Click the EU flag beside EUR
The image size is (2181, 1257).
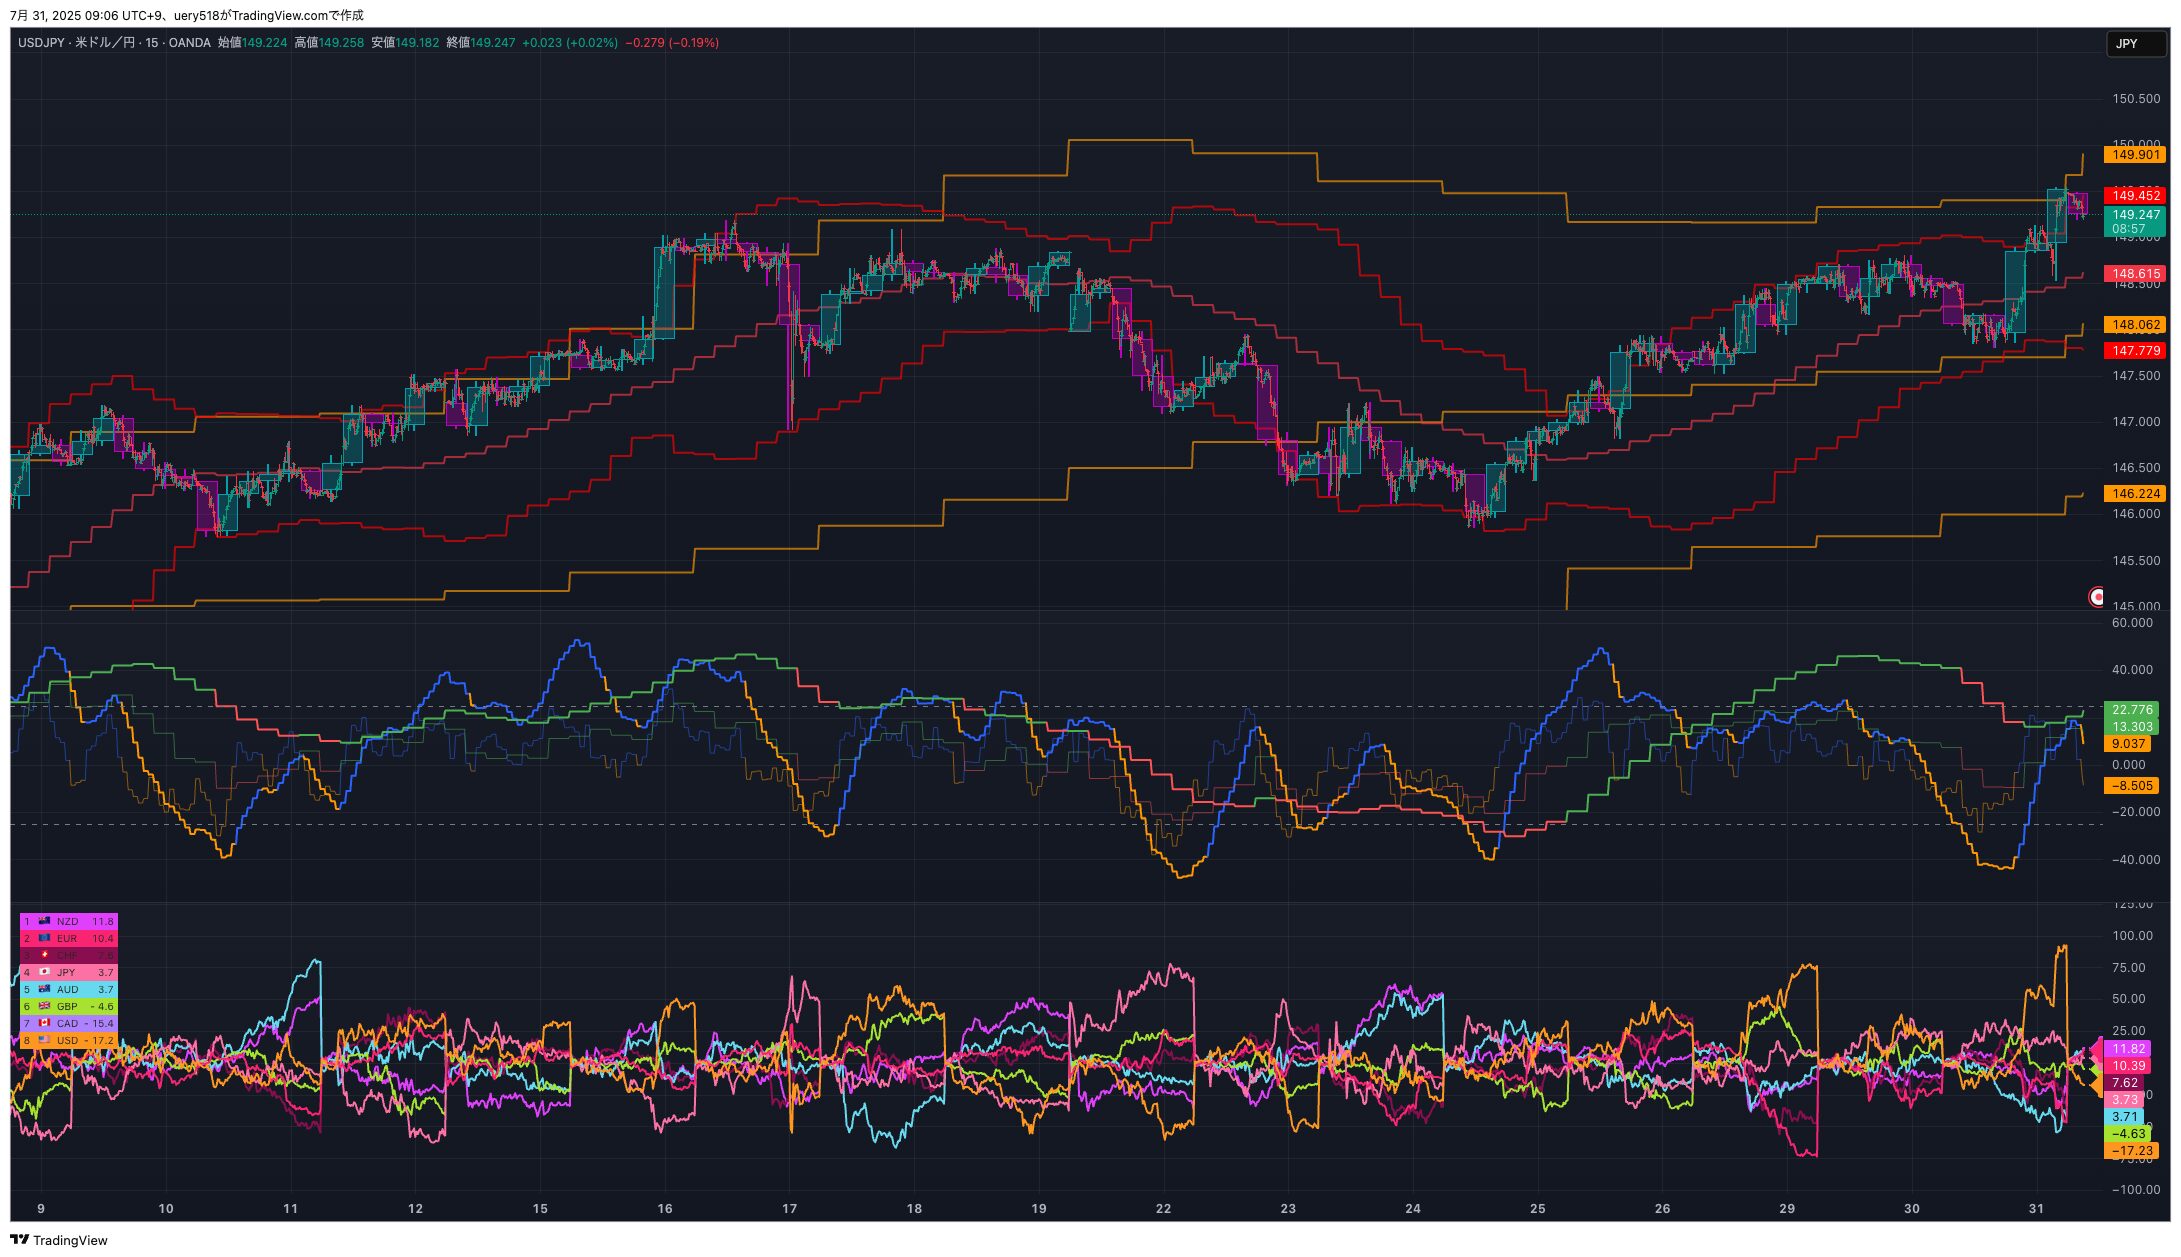point(44,938)
